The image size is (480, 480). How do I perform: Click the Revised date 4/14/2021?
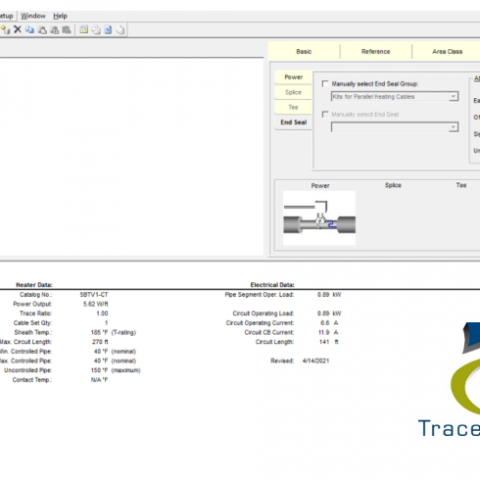(316, 361)
